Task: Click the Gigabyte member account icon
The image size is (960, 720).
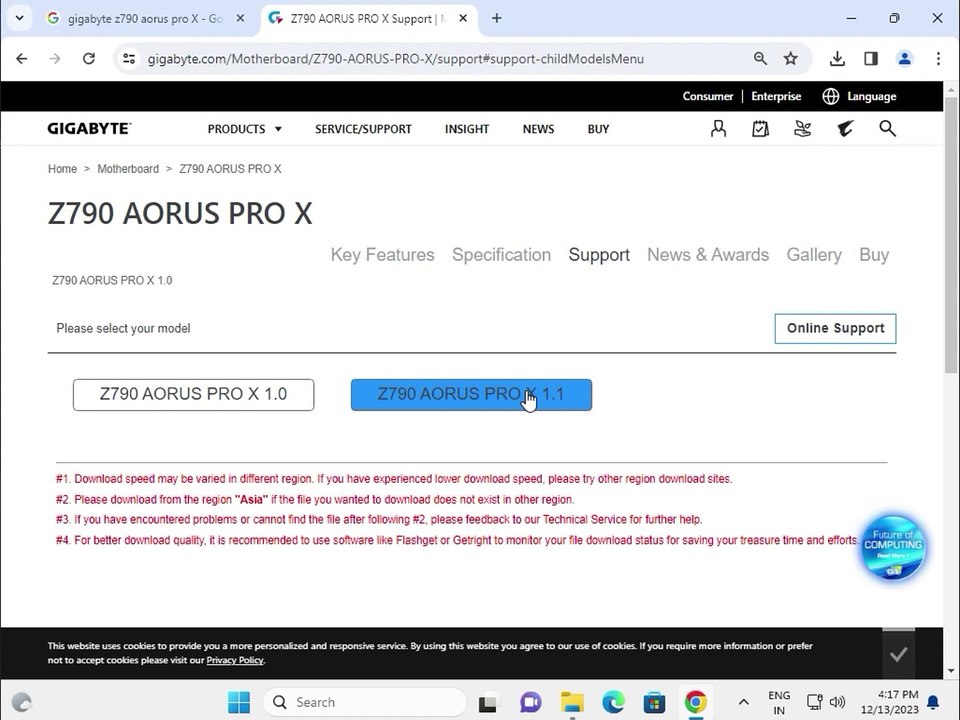Action: click(x=718, y=129)
